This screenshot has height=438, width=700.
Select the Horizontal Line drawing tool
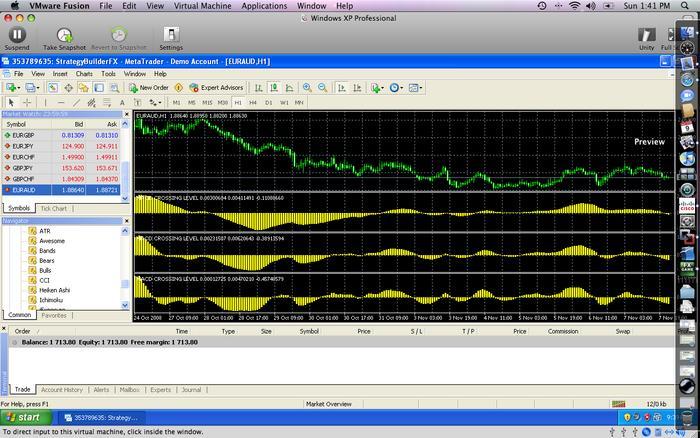click(61, 103)
